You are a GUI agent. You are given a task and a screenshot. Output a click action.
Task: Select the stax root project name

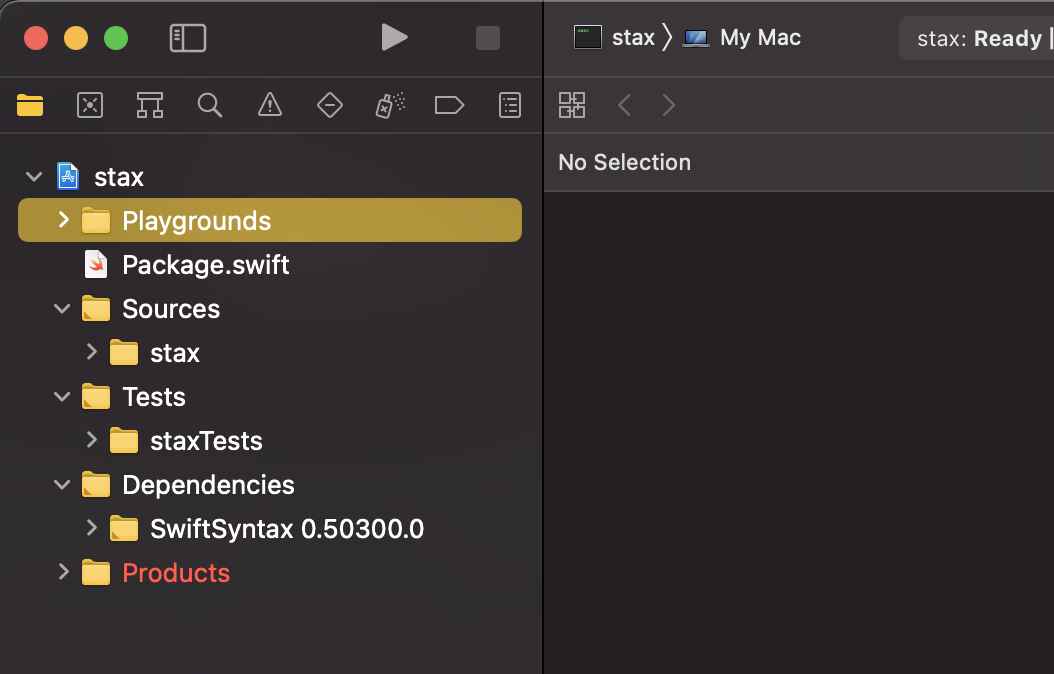coord(119,177)
